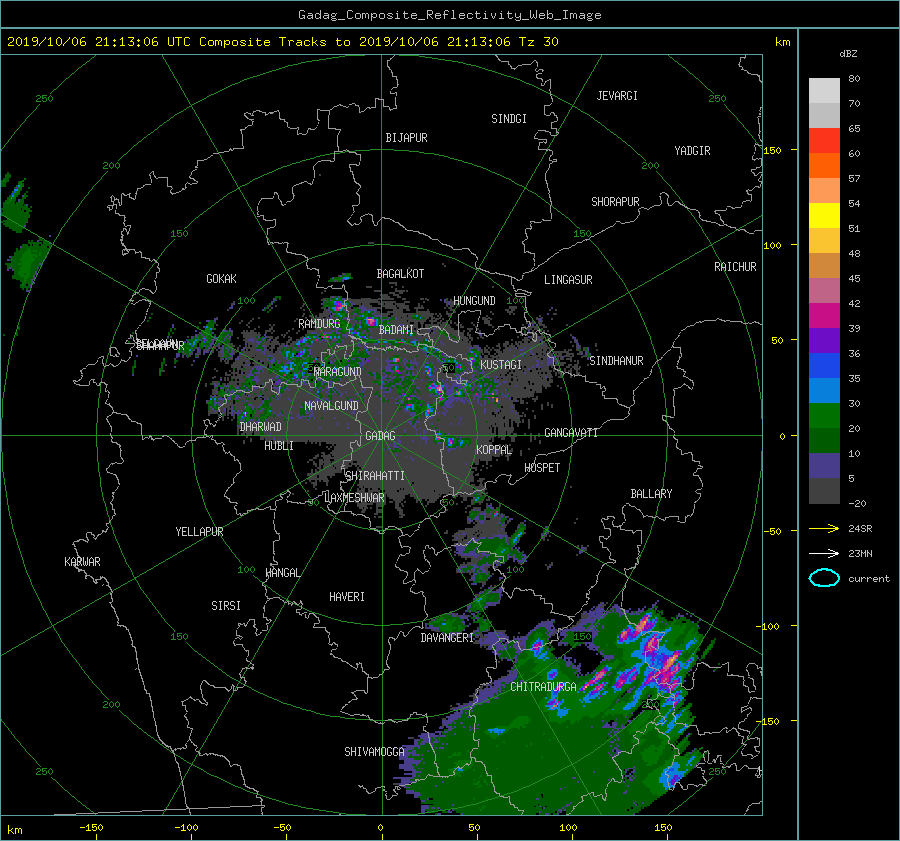Click the SHIRAHATTI city label
The image size is (900, 841).
(x=375, y=476)
